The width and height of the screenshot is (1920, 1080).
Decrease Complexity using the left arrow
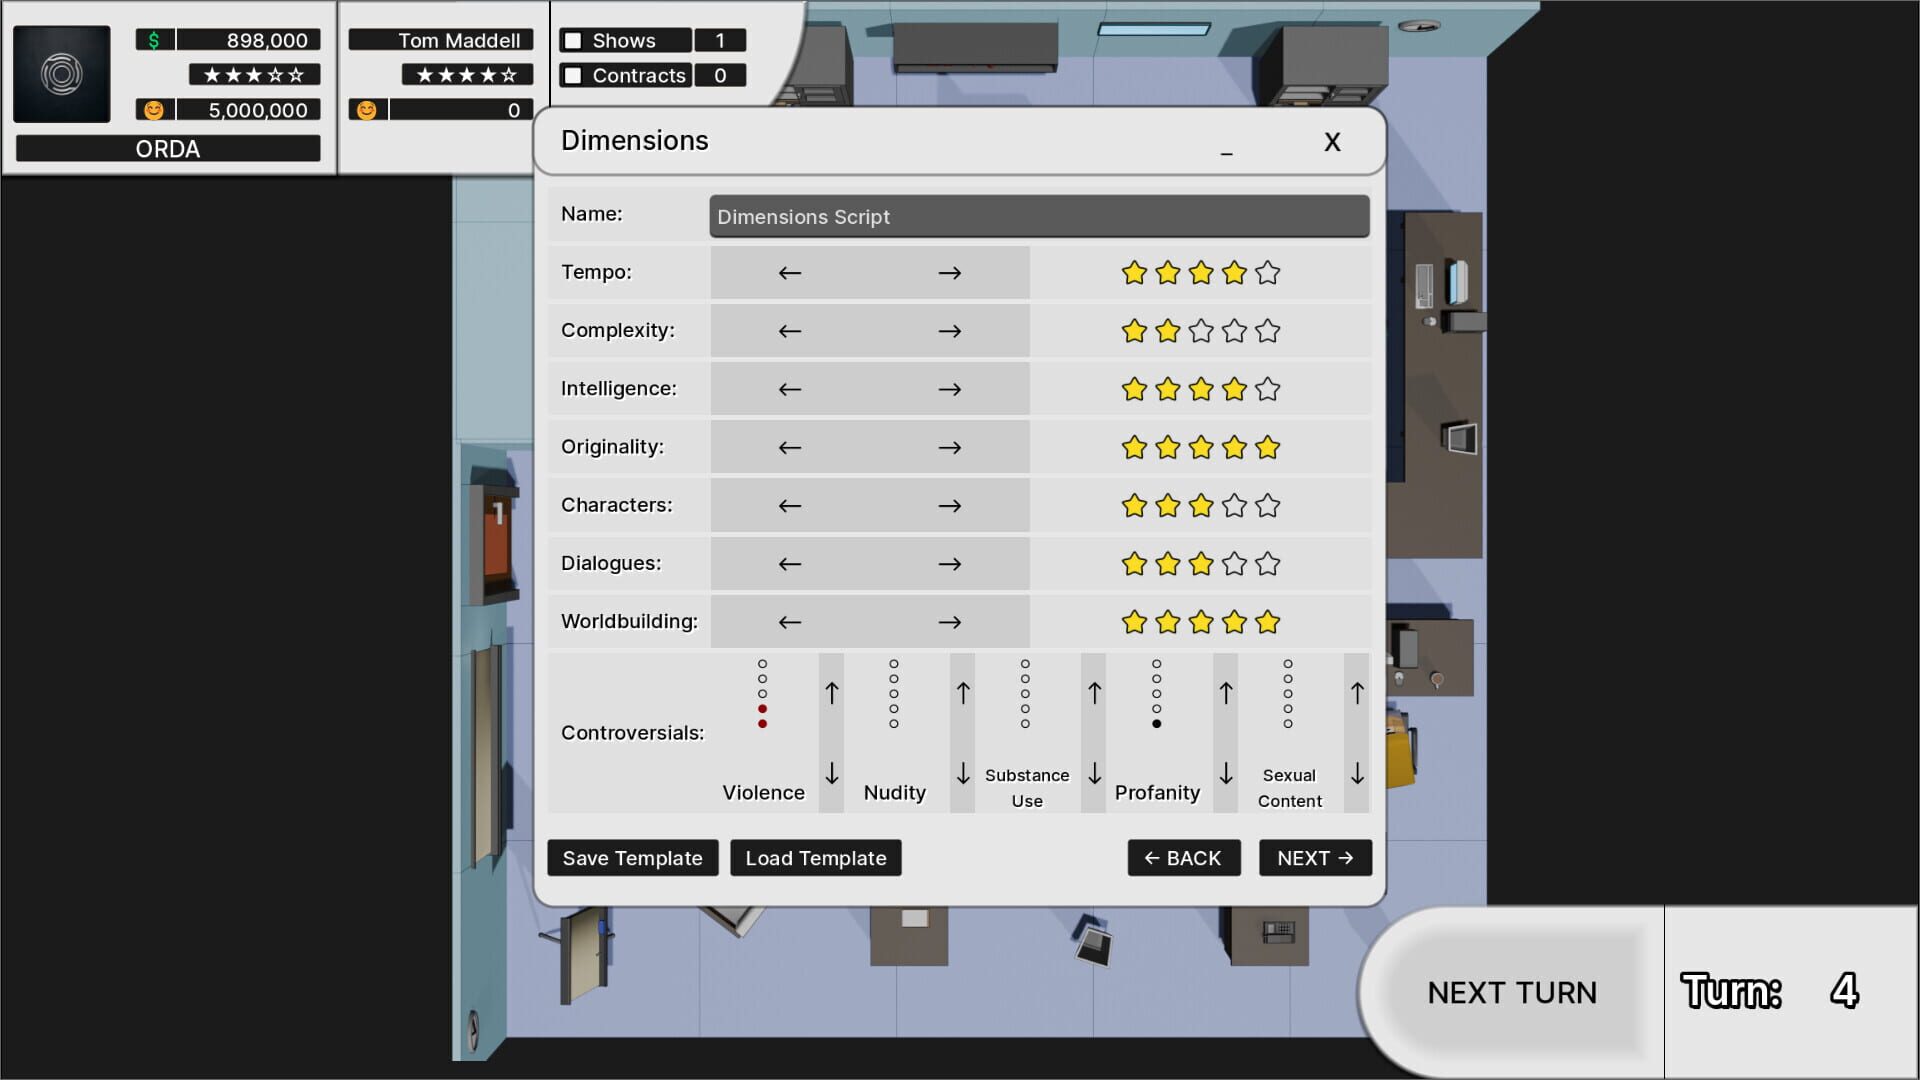[x=789, y=330]
